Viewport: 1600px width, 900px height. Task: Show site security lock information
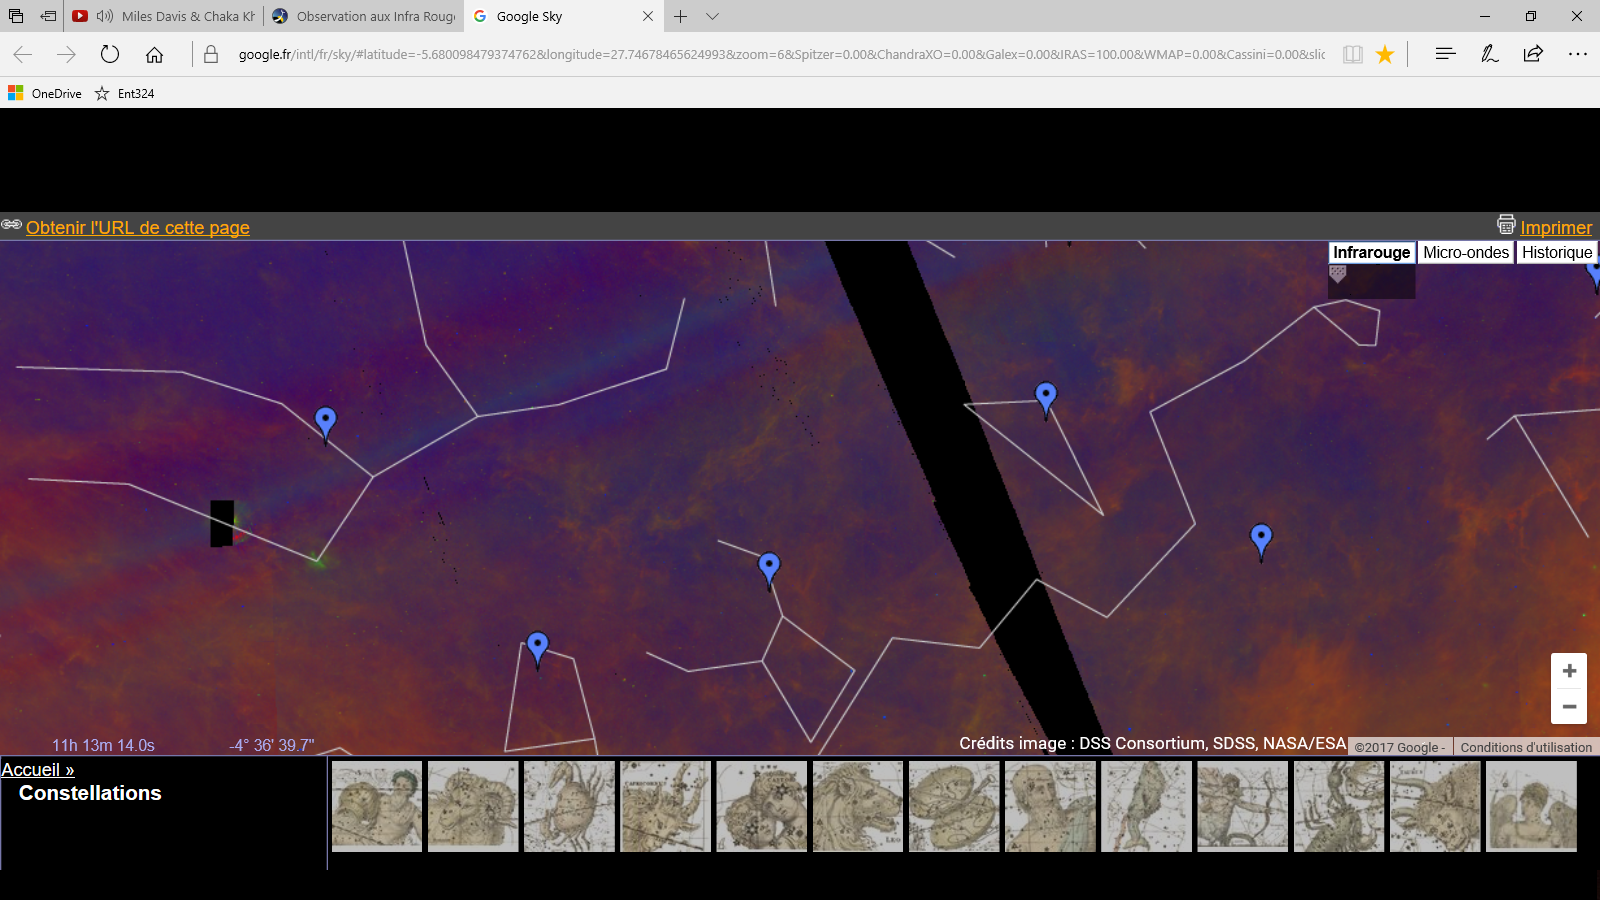tap(211, 55)
